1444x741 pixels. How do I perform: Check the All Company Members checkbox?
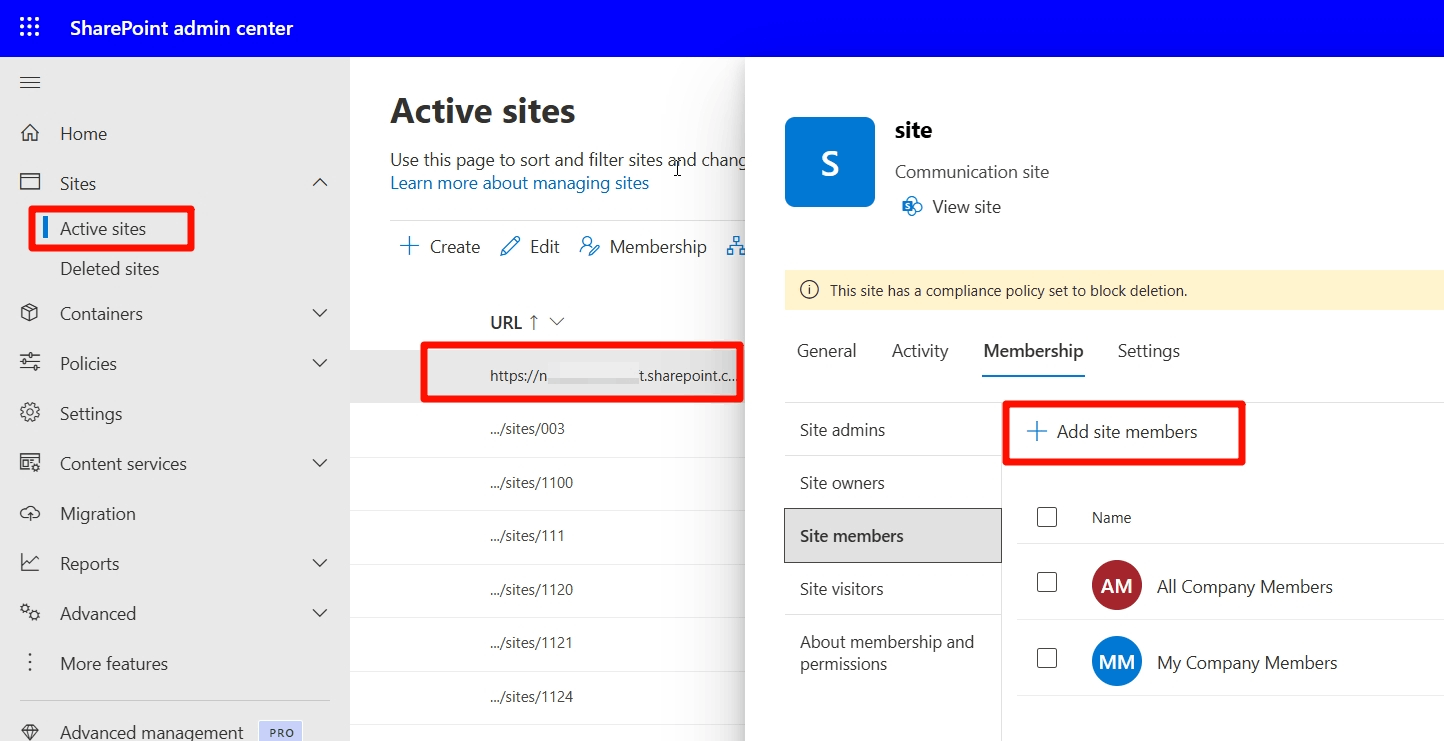click(x=1047, y=582)
